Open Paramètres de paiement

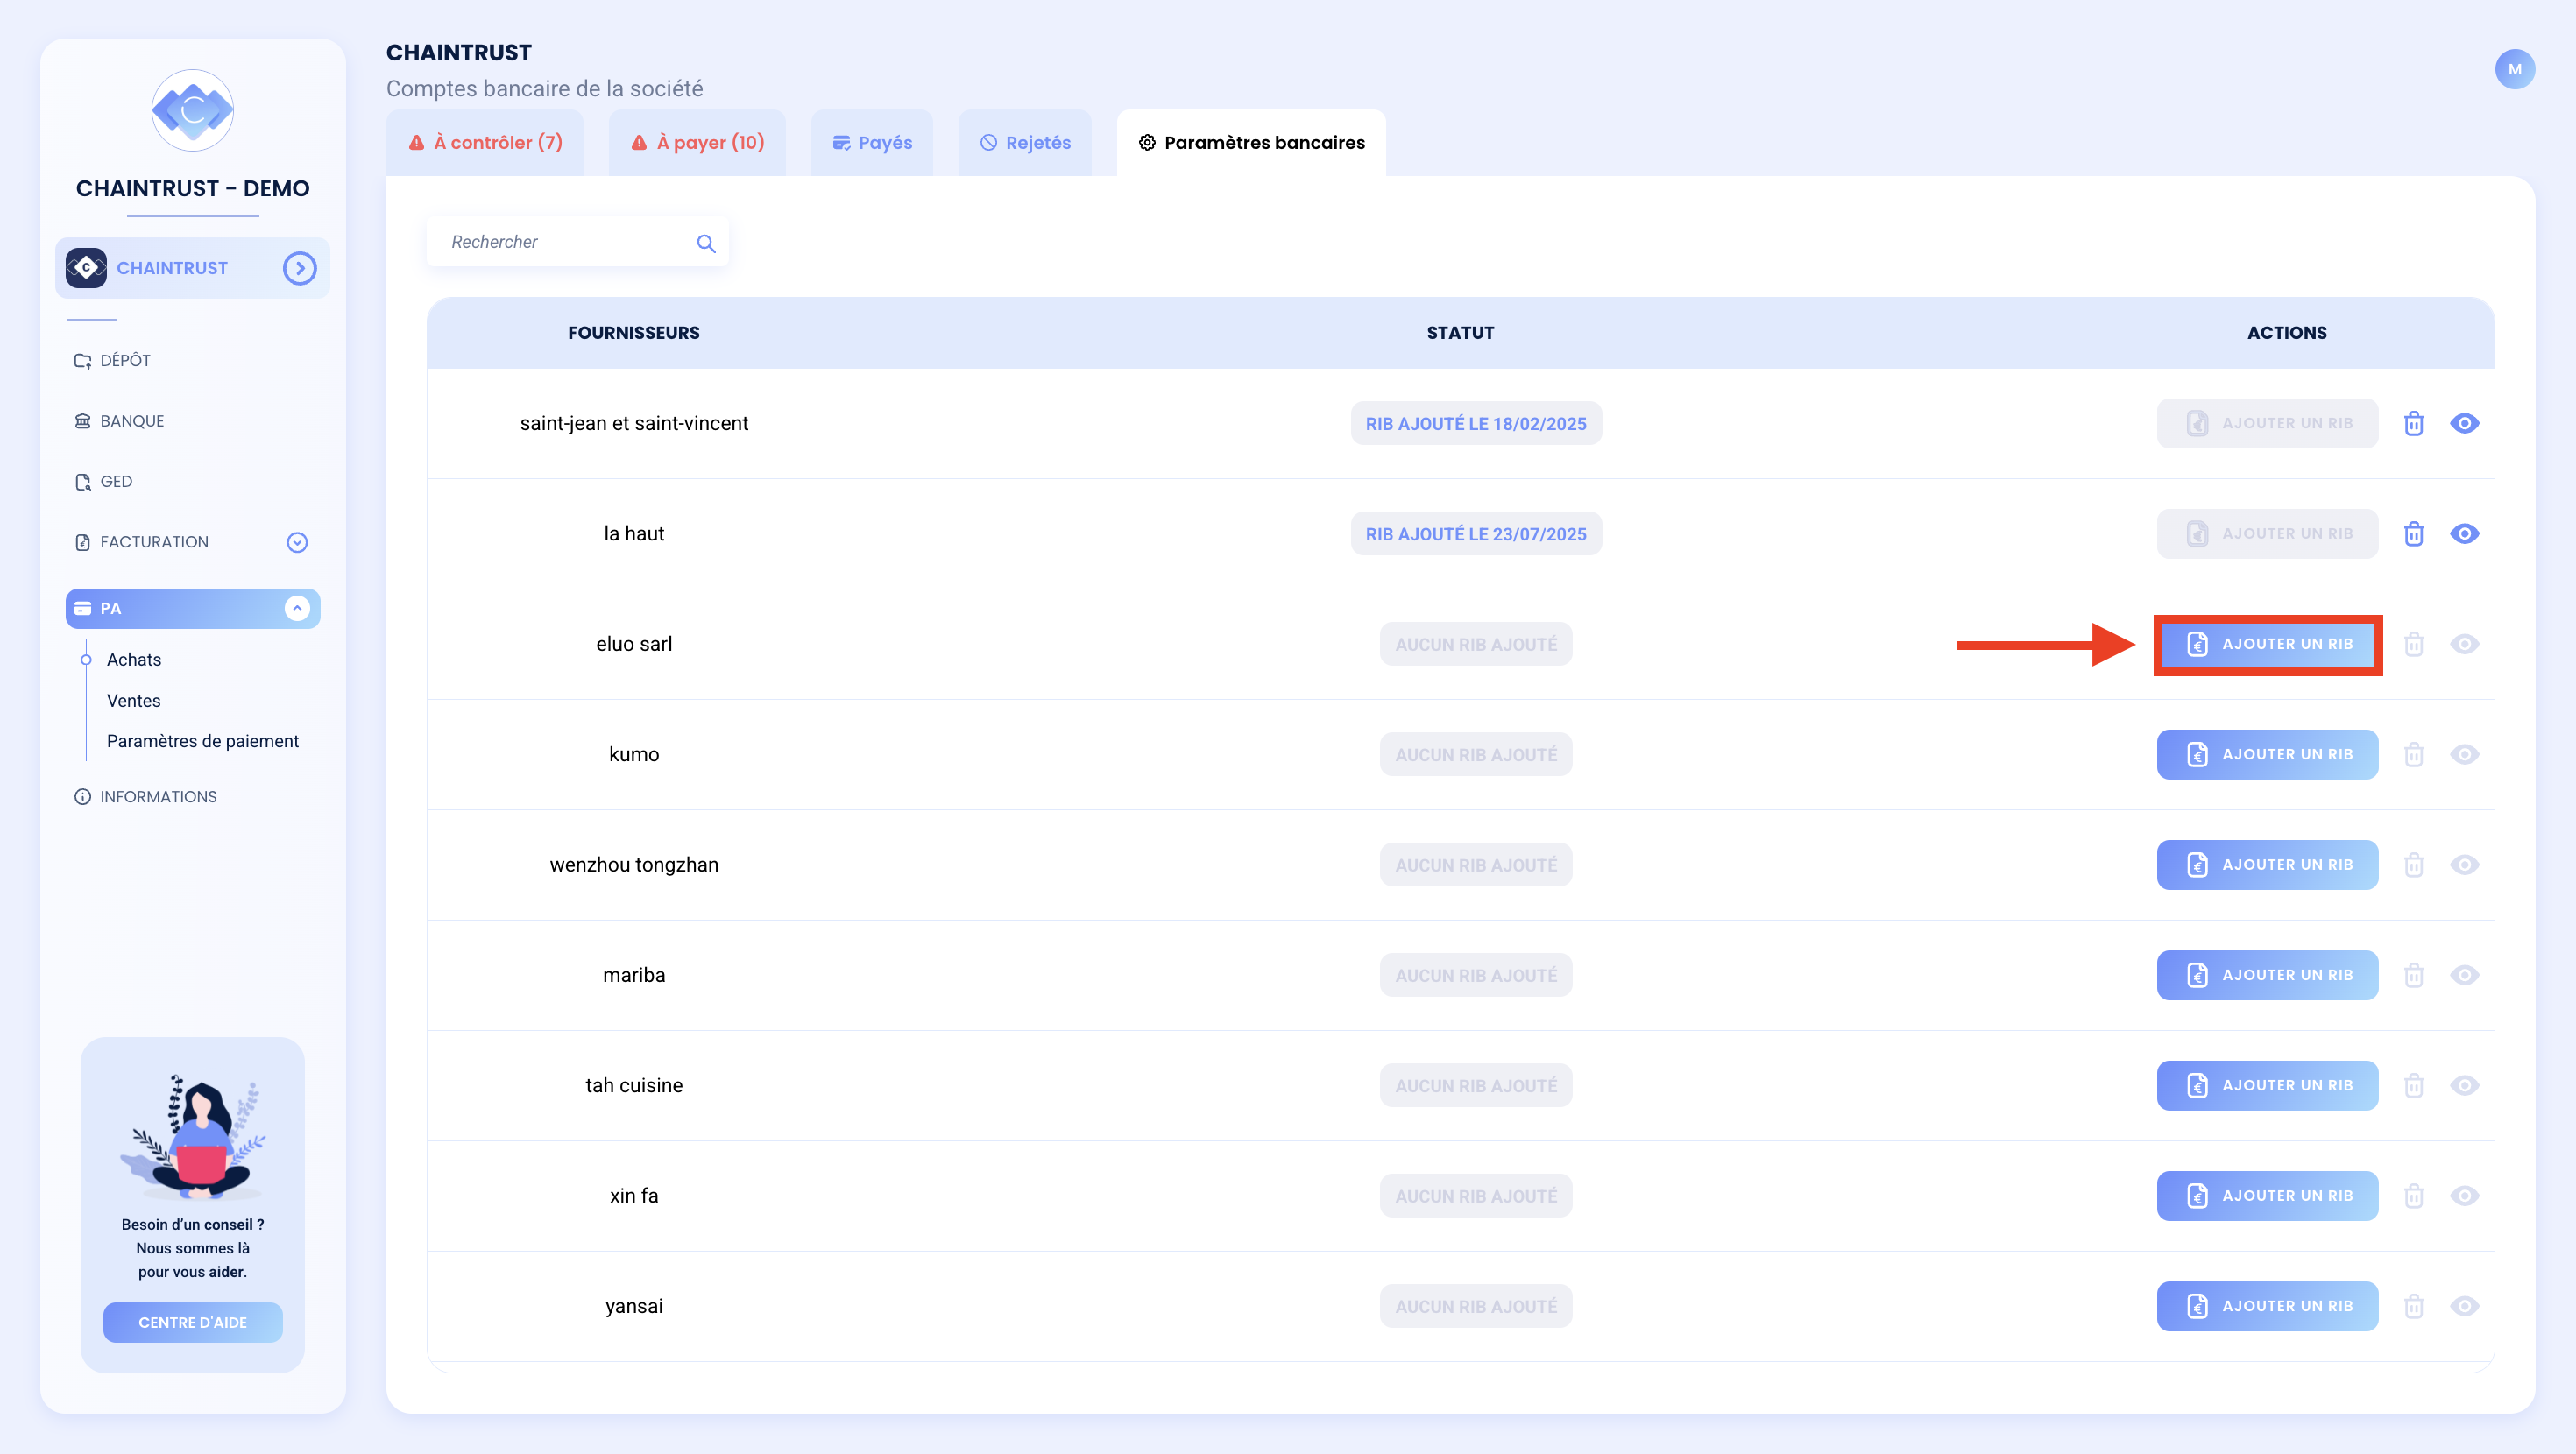tap(203, 741)
